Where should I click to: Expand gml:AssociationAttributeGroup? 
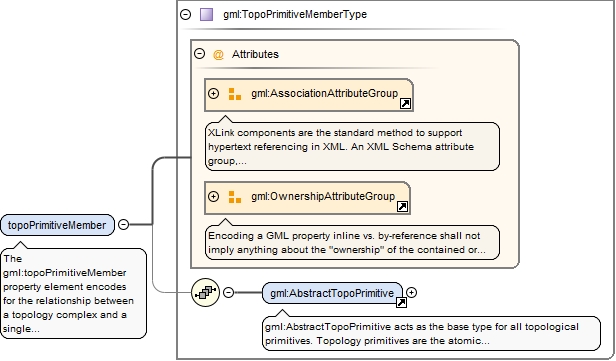[x=213, y=93]
